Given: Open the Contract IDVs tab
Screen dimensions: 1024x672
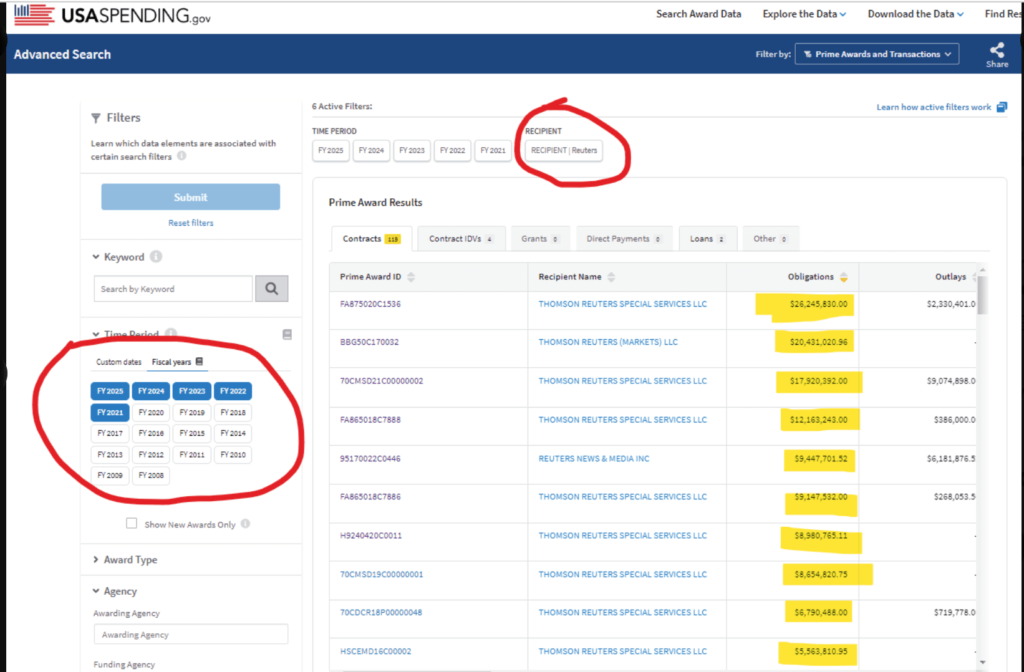Looking at the screenshot, I should (x=461, y=239).
